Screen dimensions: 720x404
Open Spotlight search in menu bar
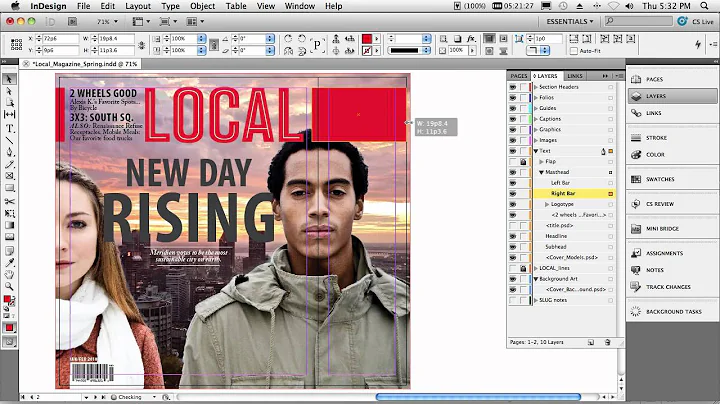point(704,6)
